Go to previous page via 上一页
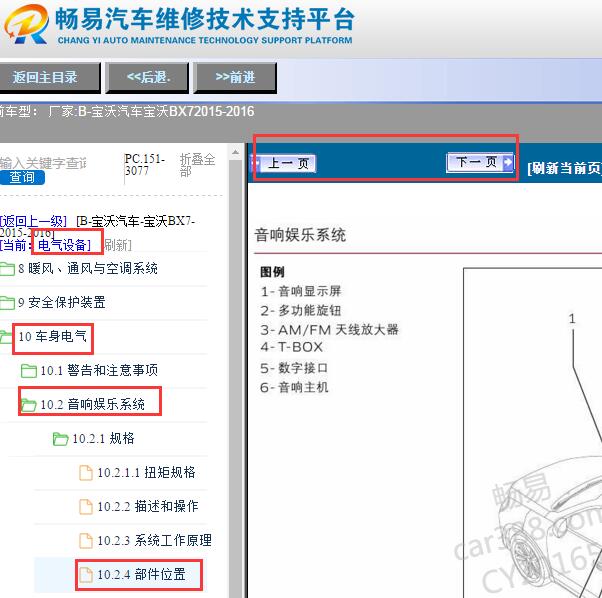The image size is (602, 598). [284, 164]
